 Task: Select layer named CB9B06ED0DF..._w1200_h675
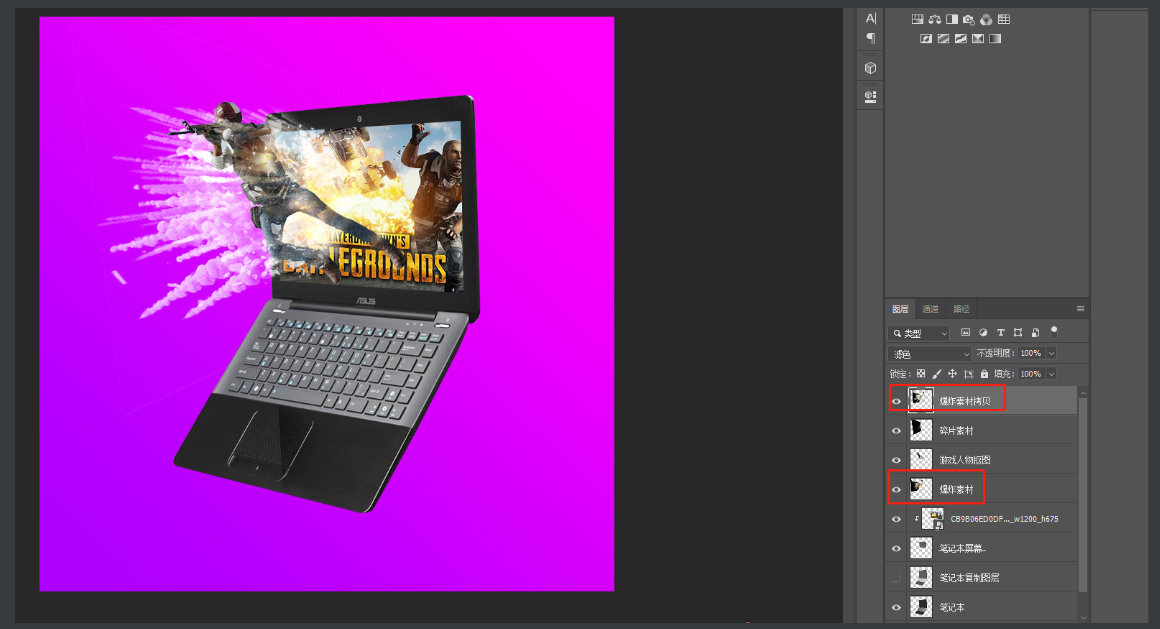pyautogui.click(x=1004, y=519)
